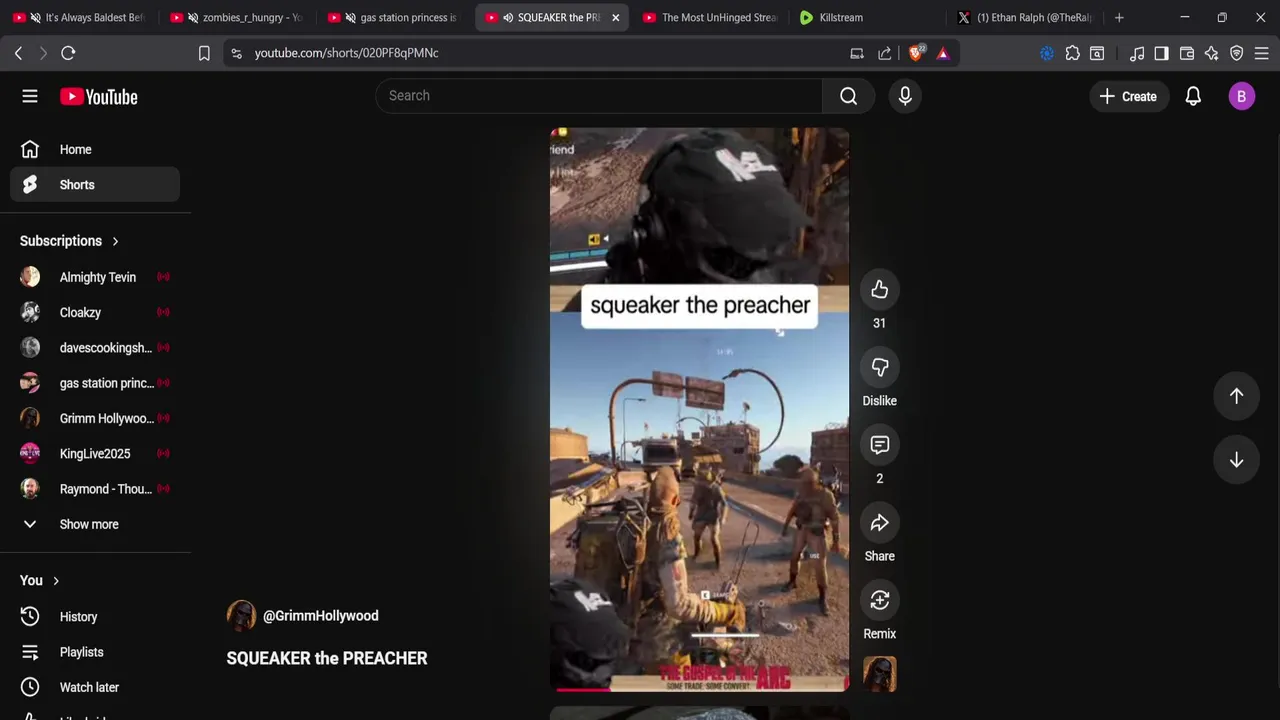Open KingLive2025 subscription channel
Screen dimensions: 1280x720
95,454
